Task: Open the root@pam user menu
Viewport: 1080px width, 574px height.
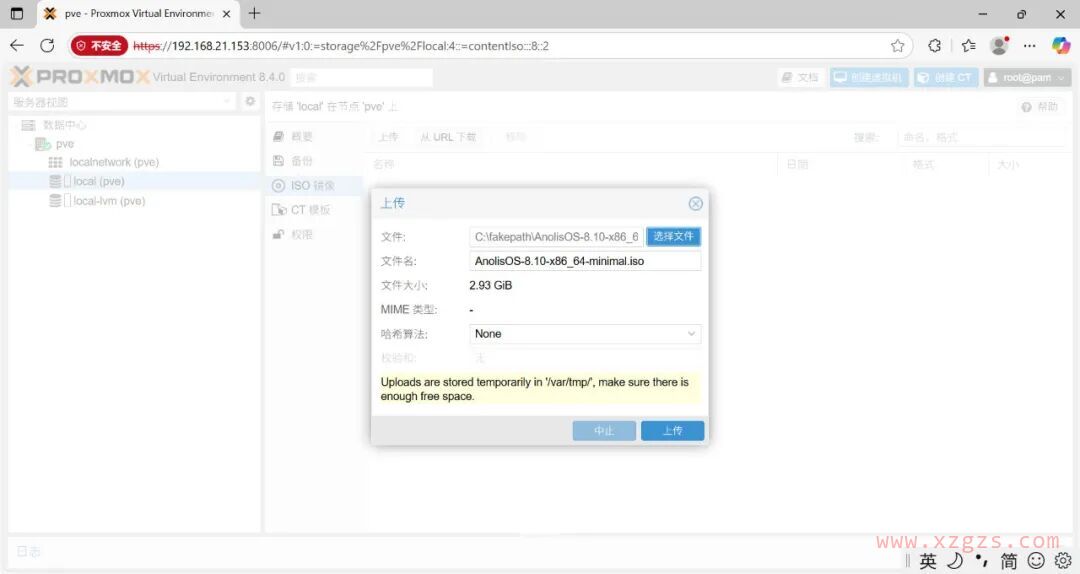Action: pos(1027,77)
